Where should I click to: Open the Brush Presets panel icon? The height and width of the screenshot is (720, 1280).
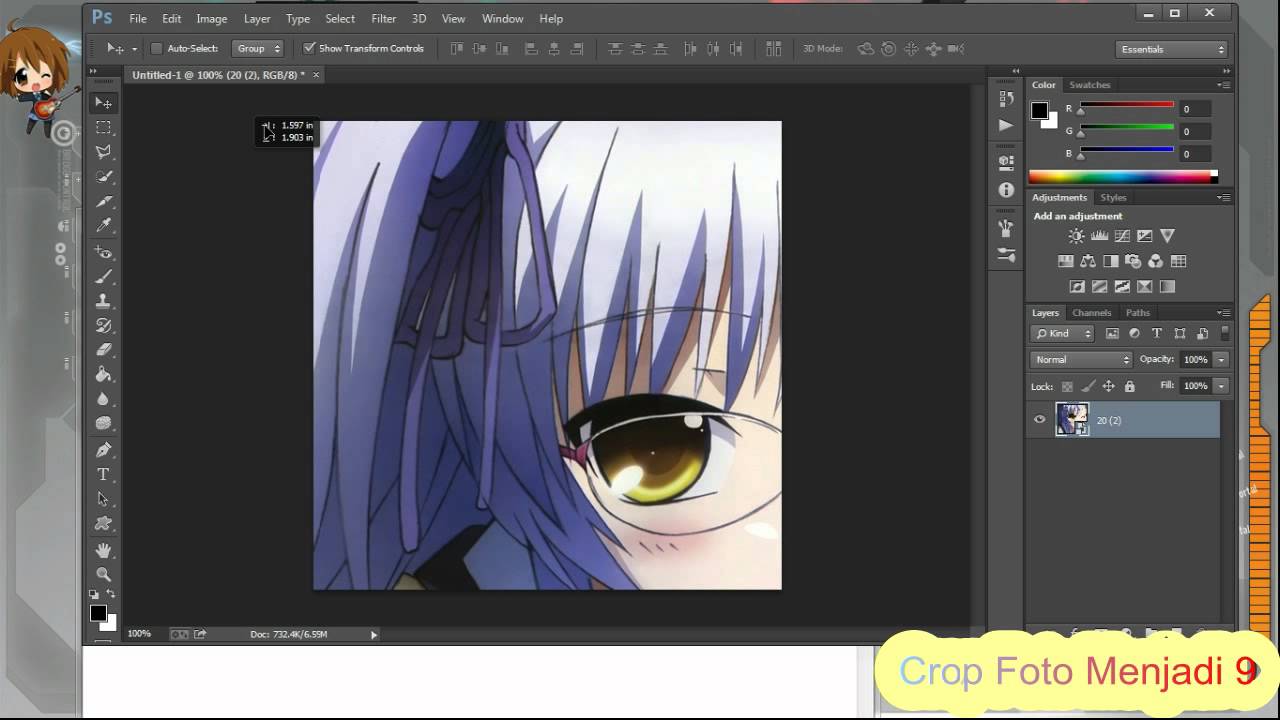click(1006, 256)
